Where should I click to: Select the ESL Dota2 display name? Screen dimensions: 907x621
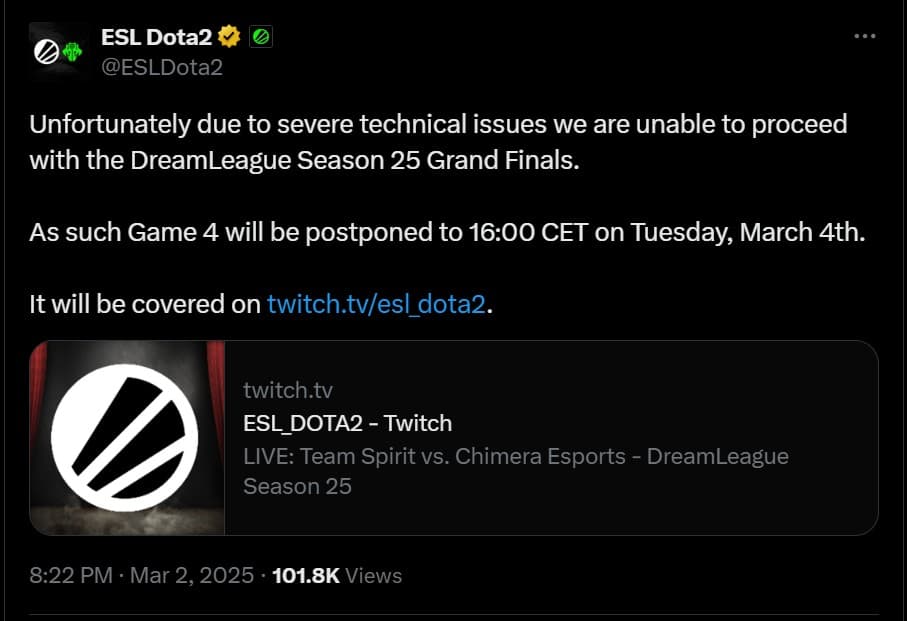pos(158,35)
